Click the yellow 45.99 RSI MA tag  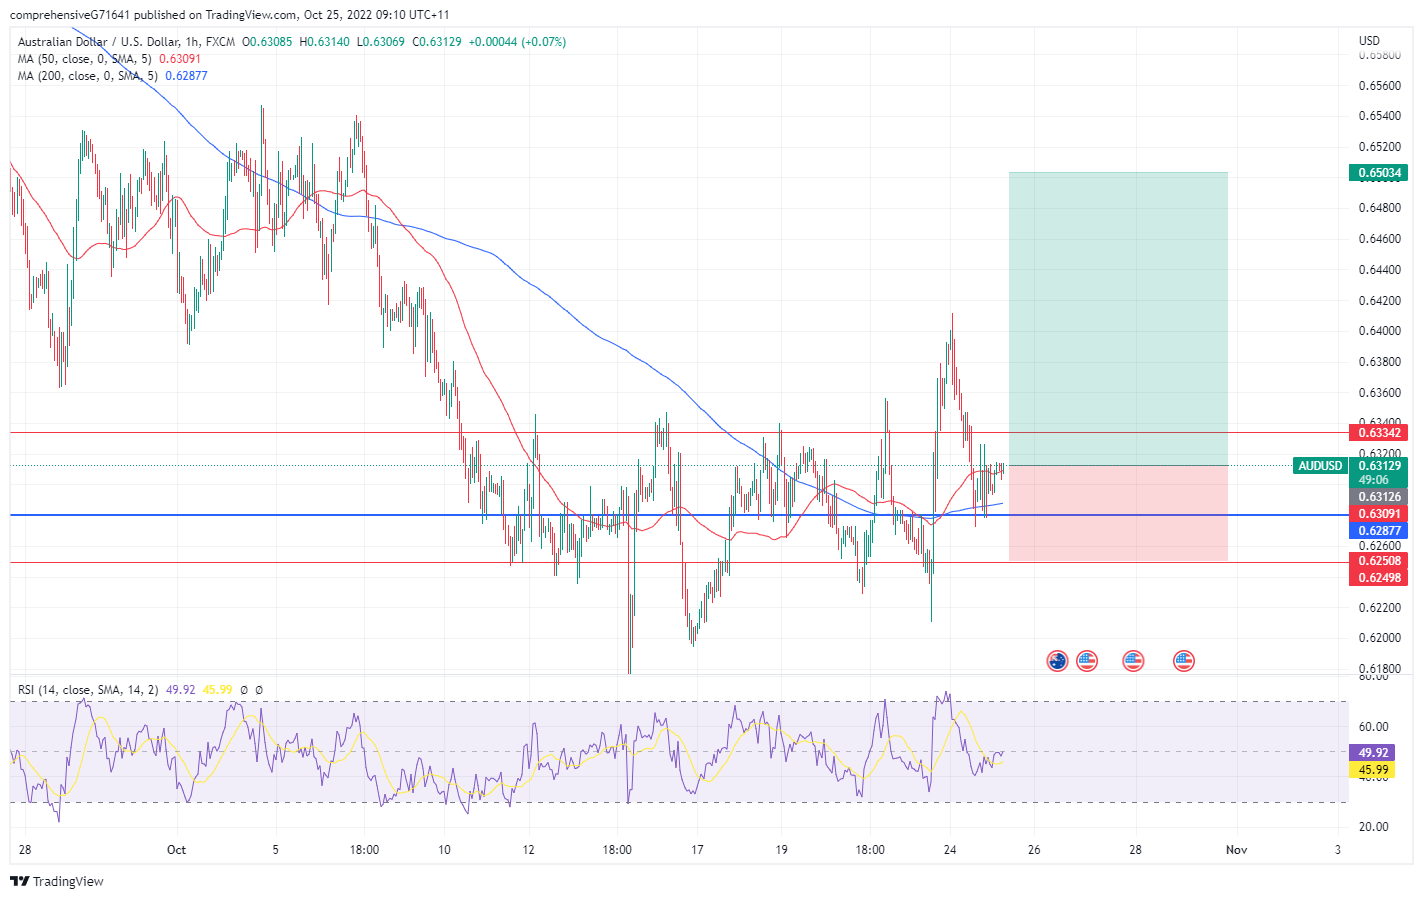1373,770
